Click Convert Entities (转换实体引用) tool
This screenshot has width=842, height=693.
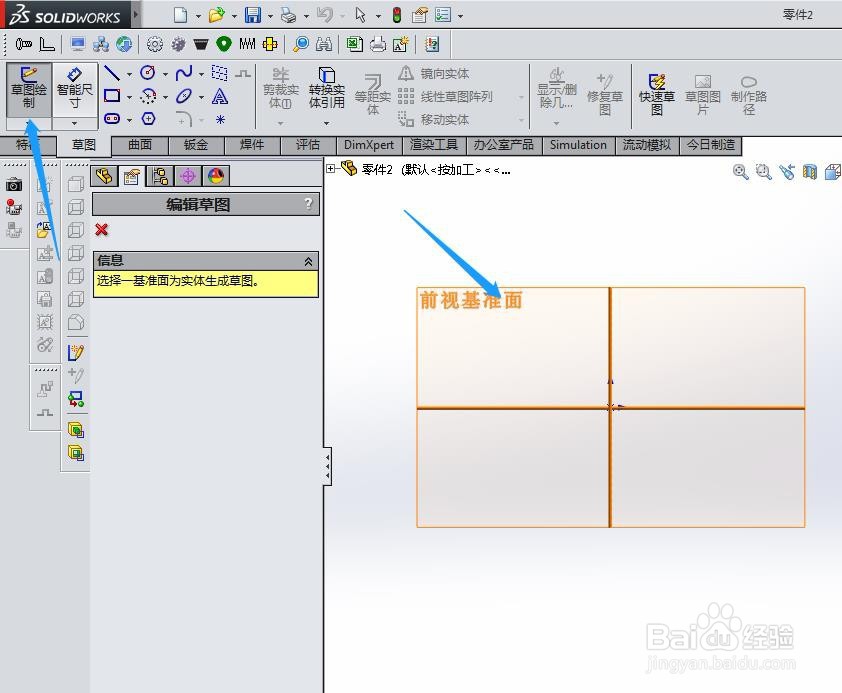coord(326,89)
